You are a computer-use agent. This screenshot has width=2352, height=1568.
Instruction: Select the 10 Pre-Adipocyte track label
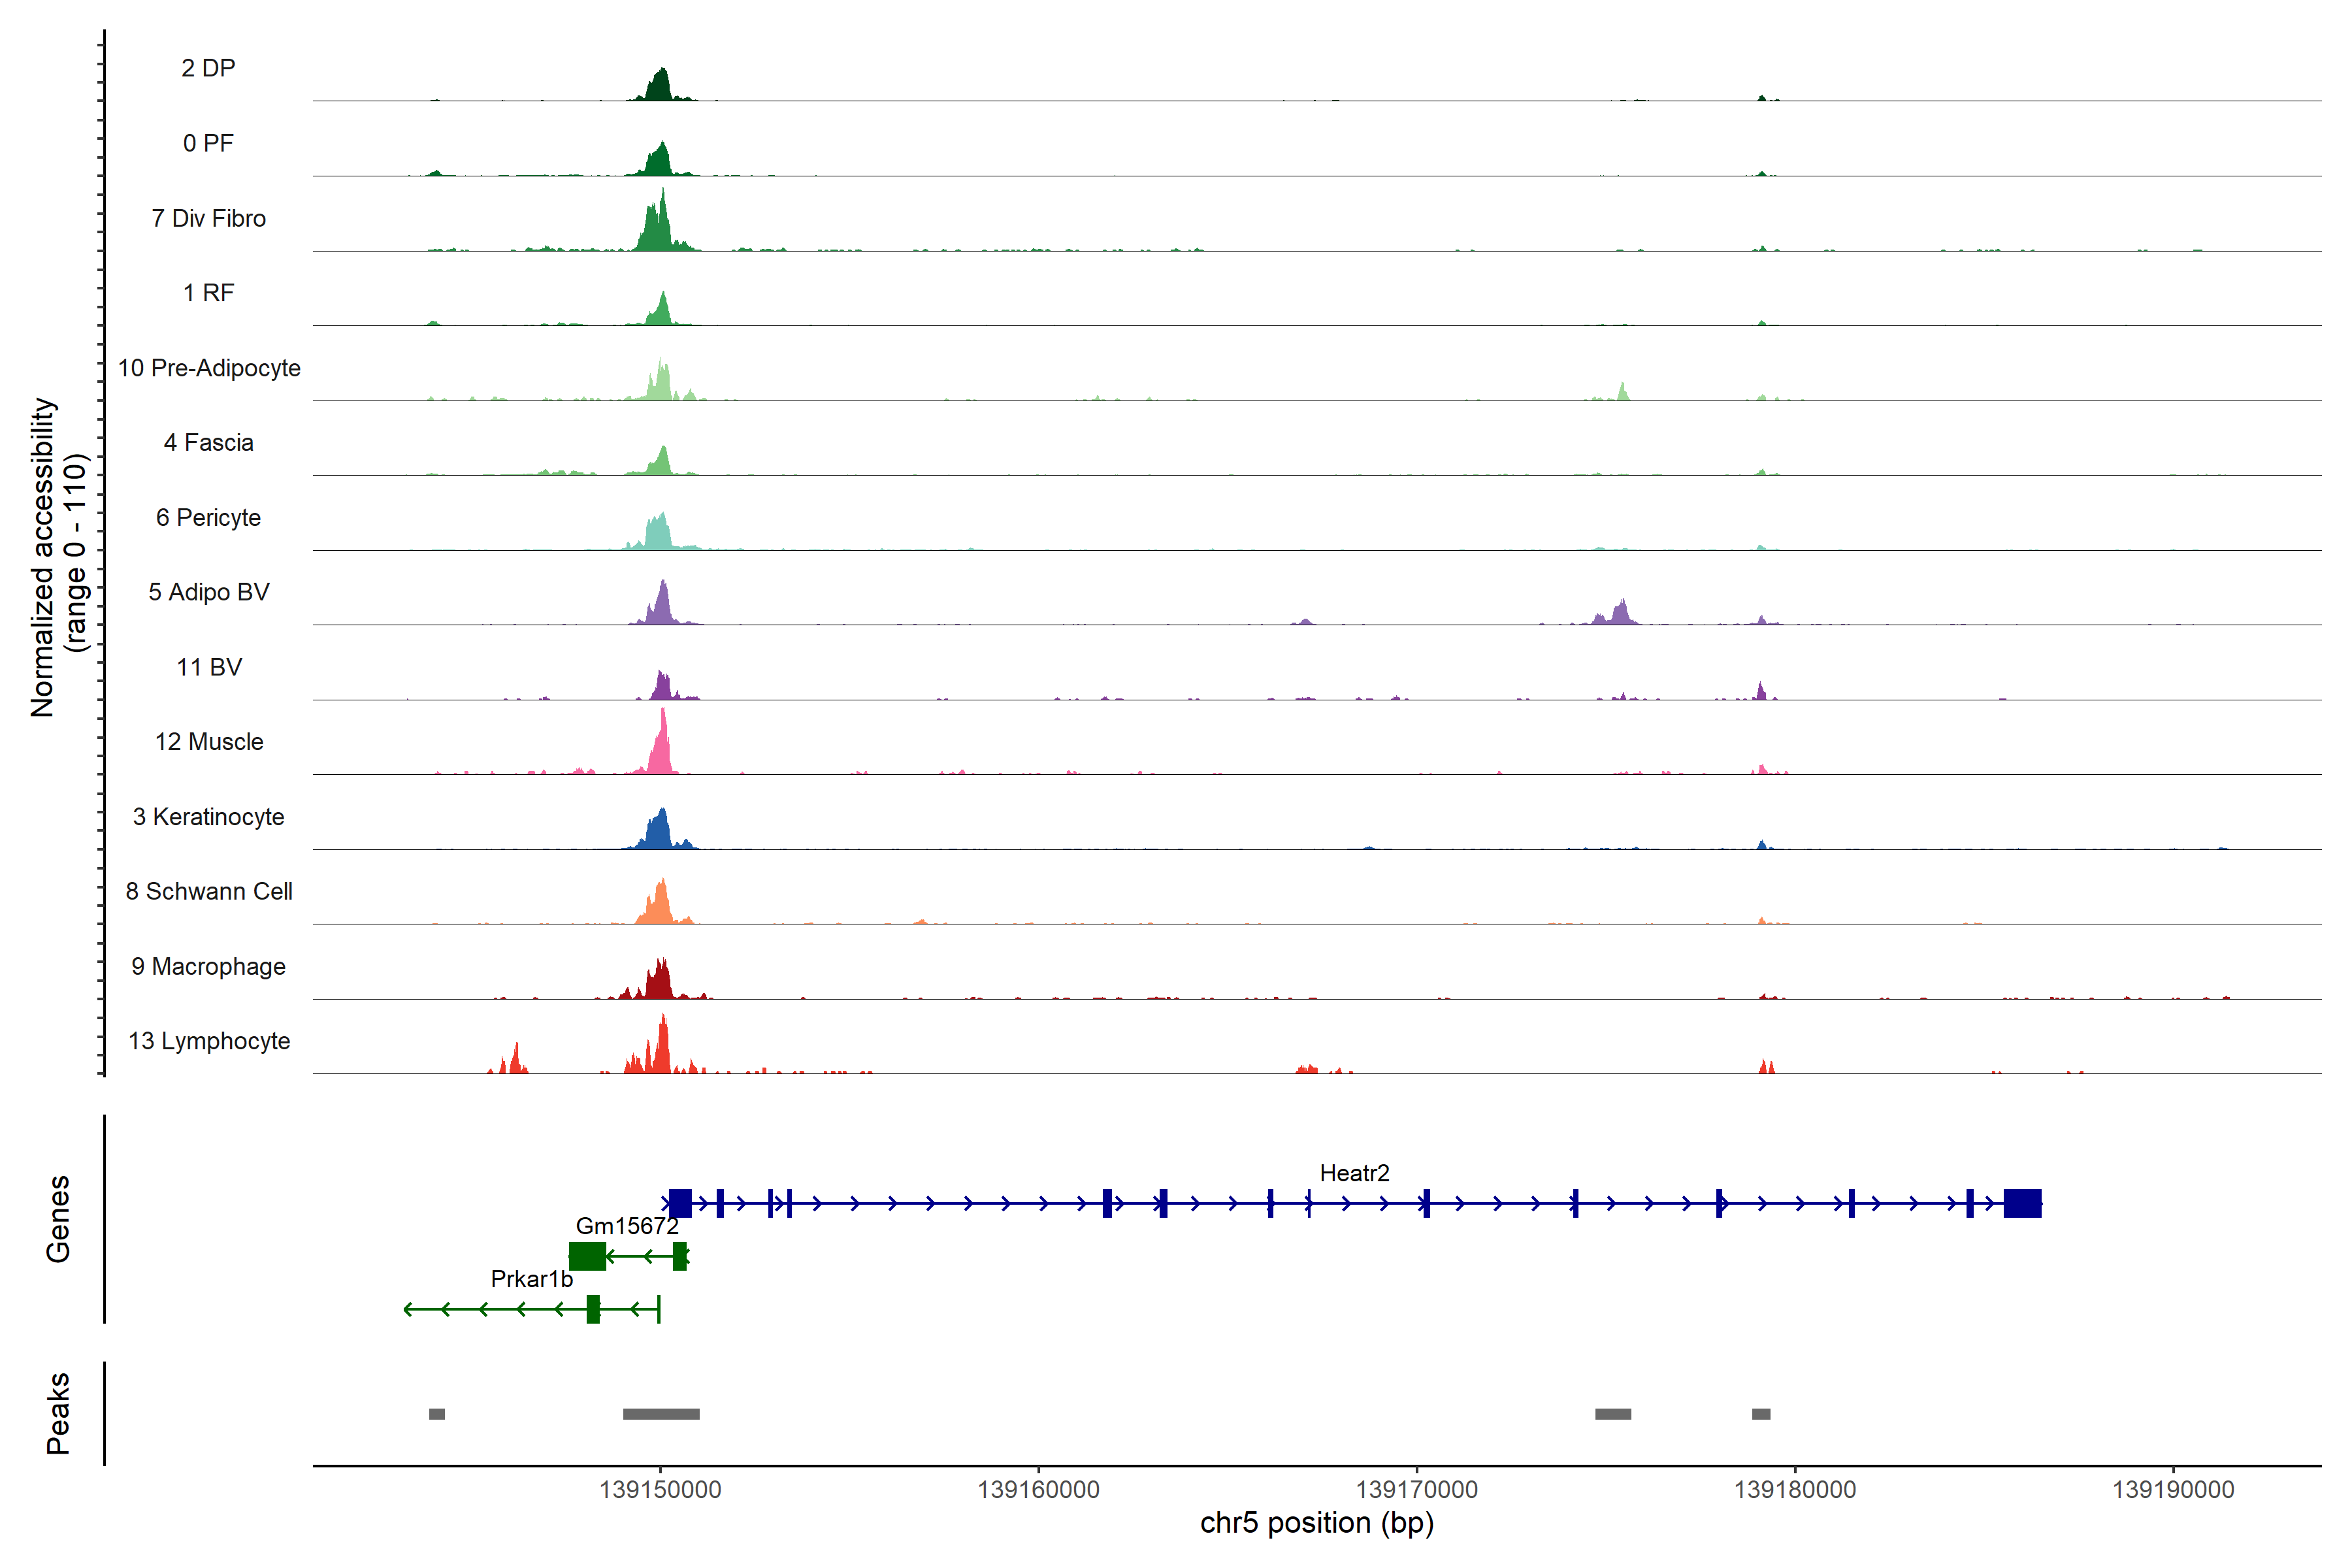(209, 368)
